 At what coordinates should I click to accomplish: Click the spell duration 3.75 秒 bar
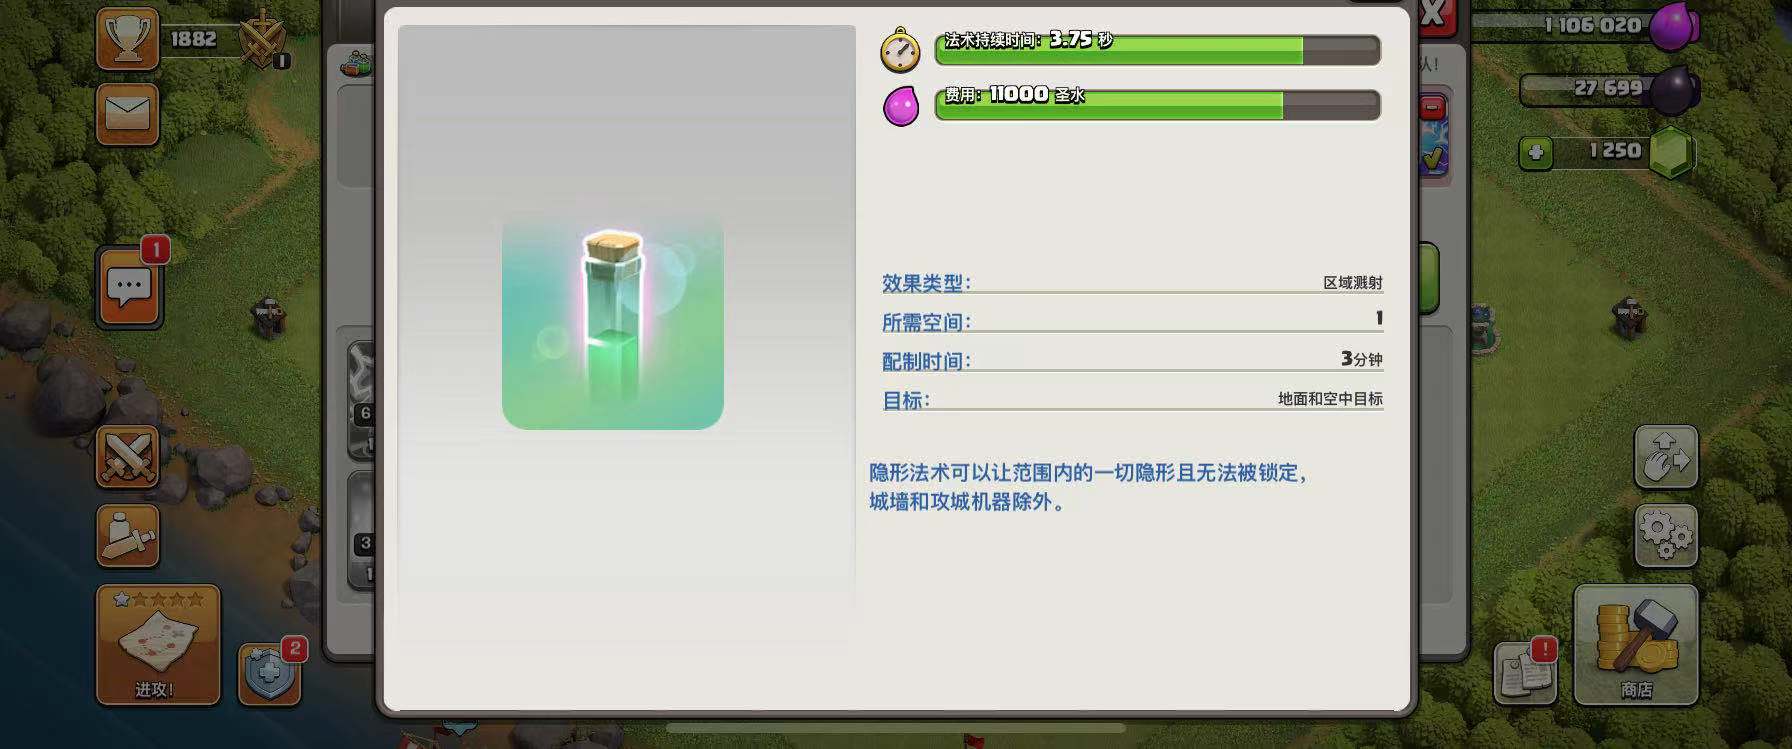[x=1157, y=49]
